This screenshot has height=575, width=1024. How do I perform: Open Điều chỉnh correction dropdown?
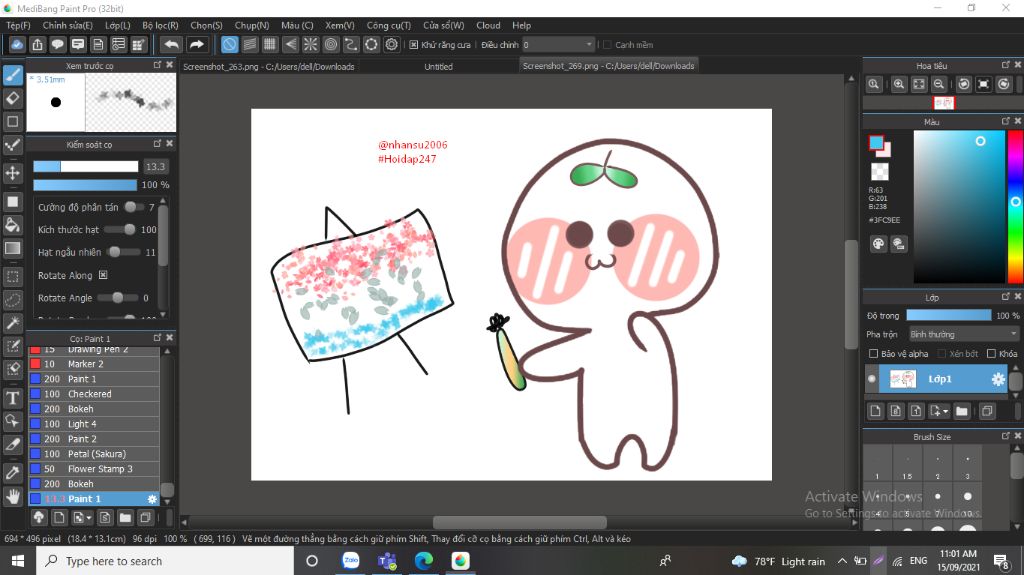click(558, 44)
